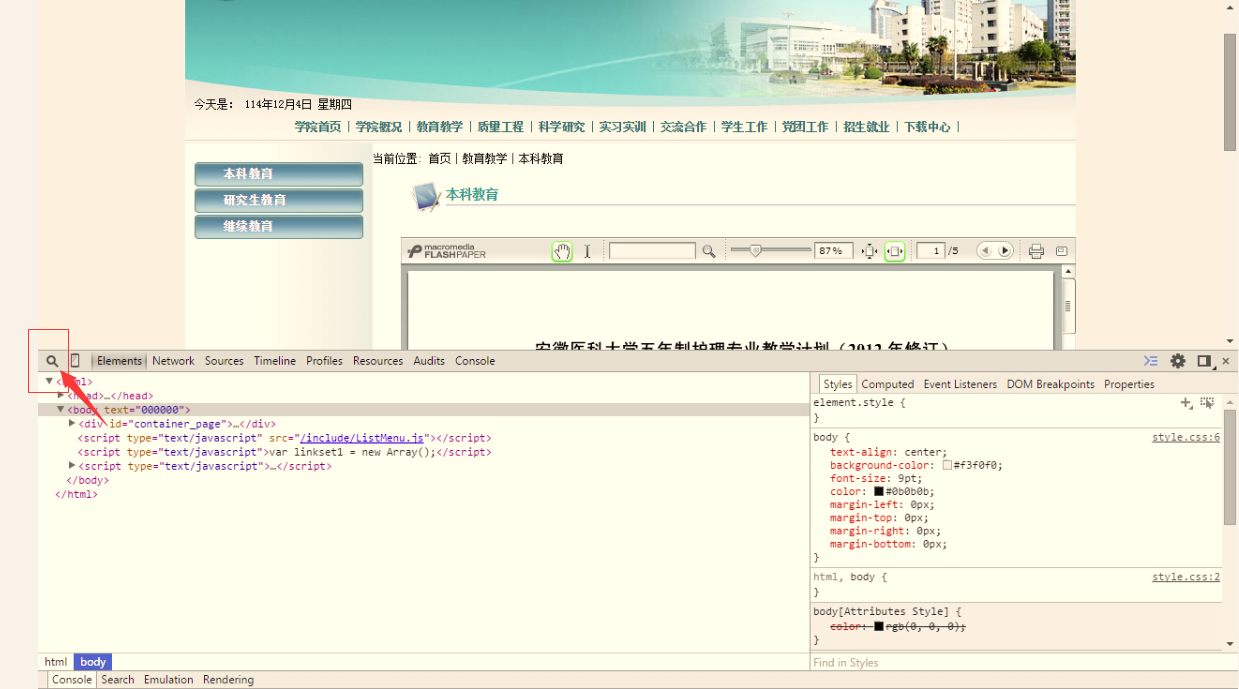This screenshot has height=689, width=1239.
Task: Go to next page in FlashPaper
Action: tap(1005, 251)
